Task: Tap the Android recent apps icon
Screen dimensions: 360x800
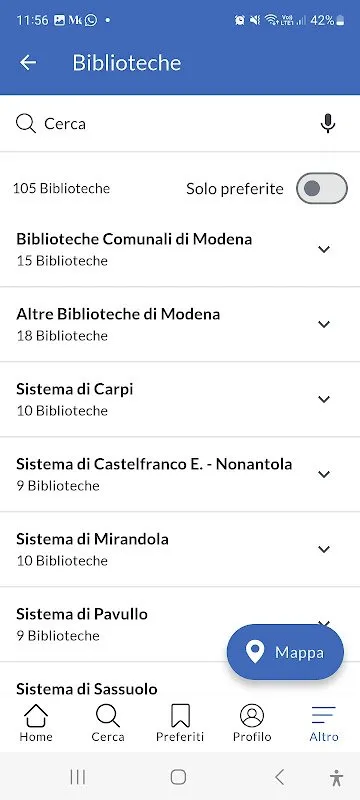Action: pos(78,777)
